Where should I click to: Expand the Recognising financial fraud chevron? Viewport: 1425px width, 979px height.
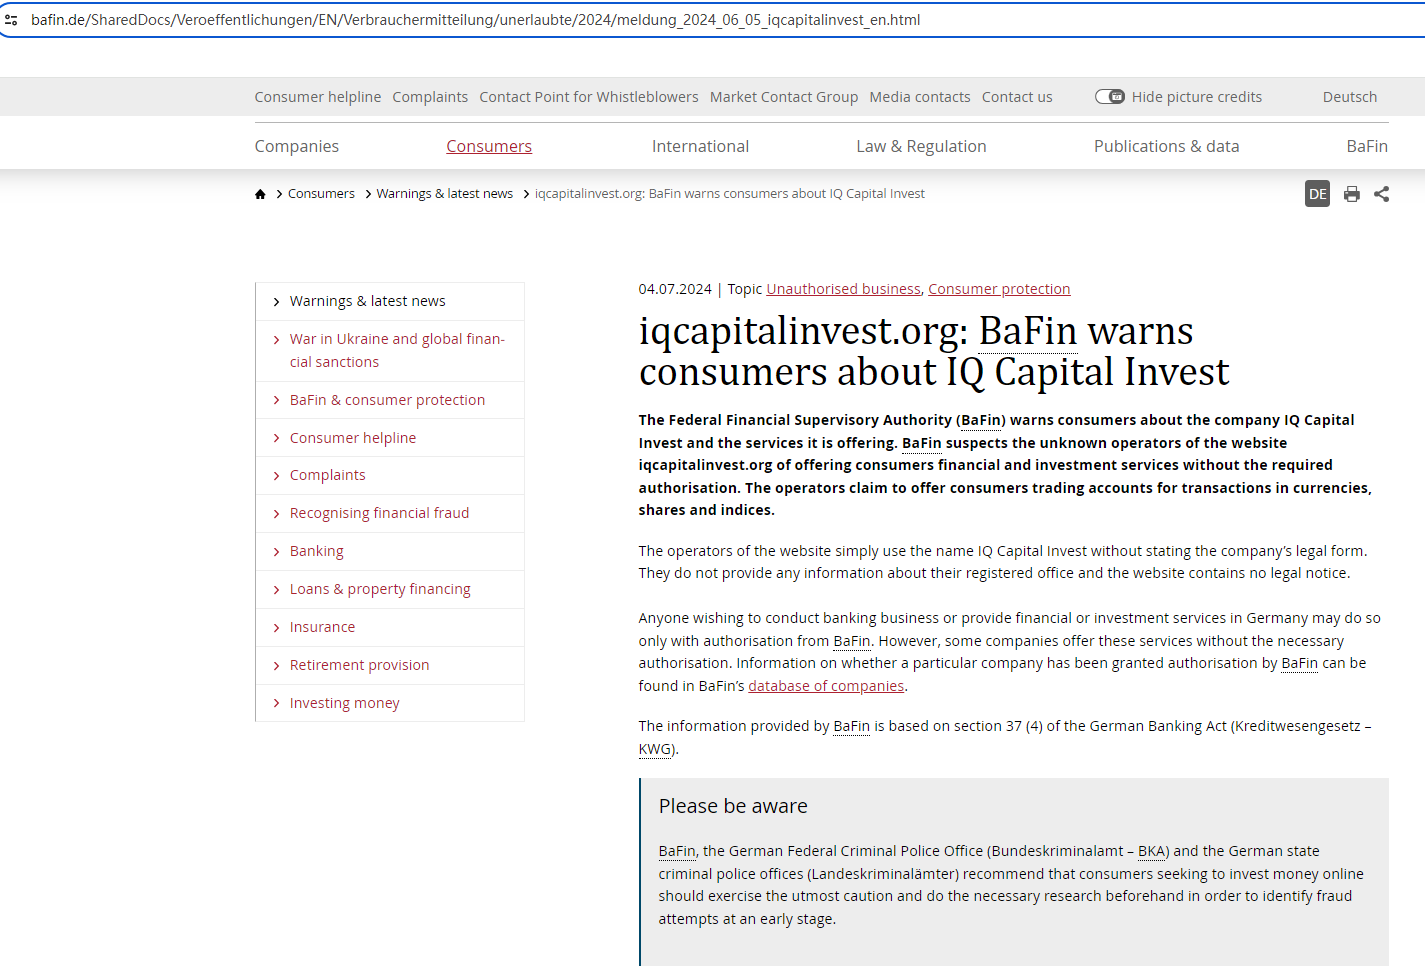(277, 514)
